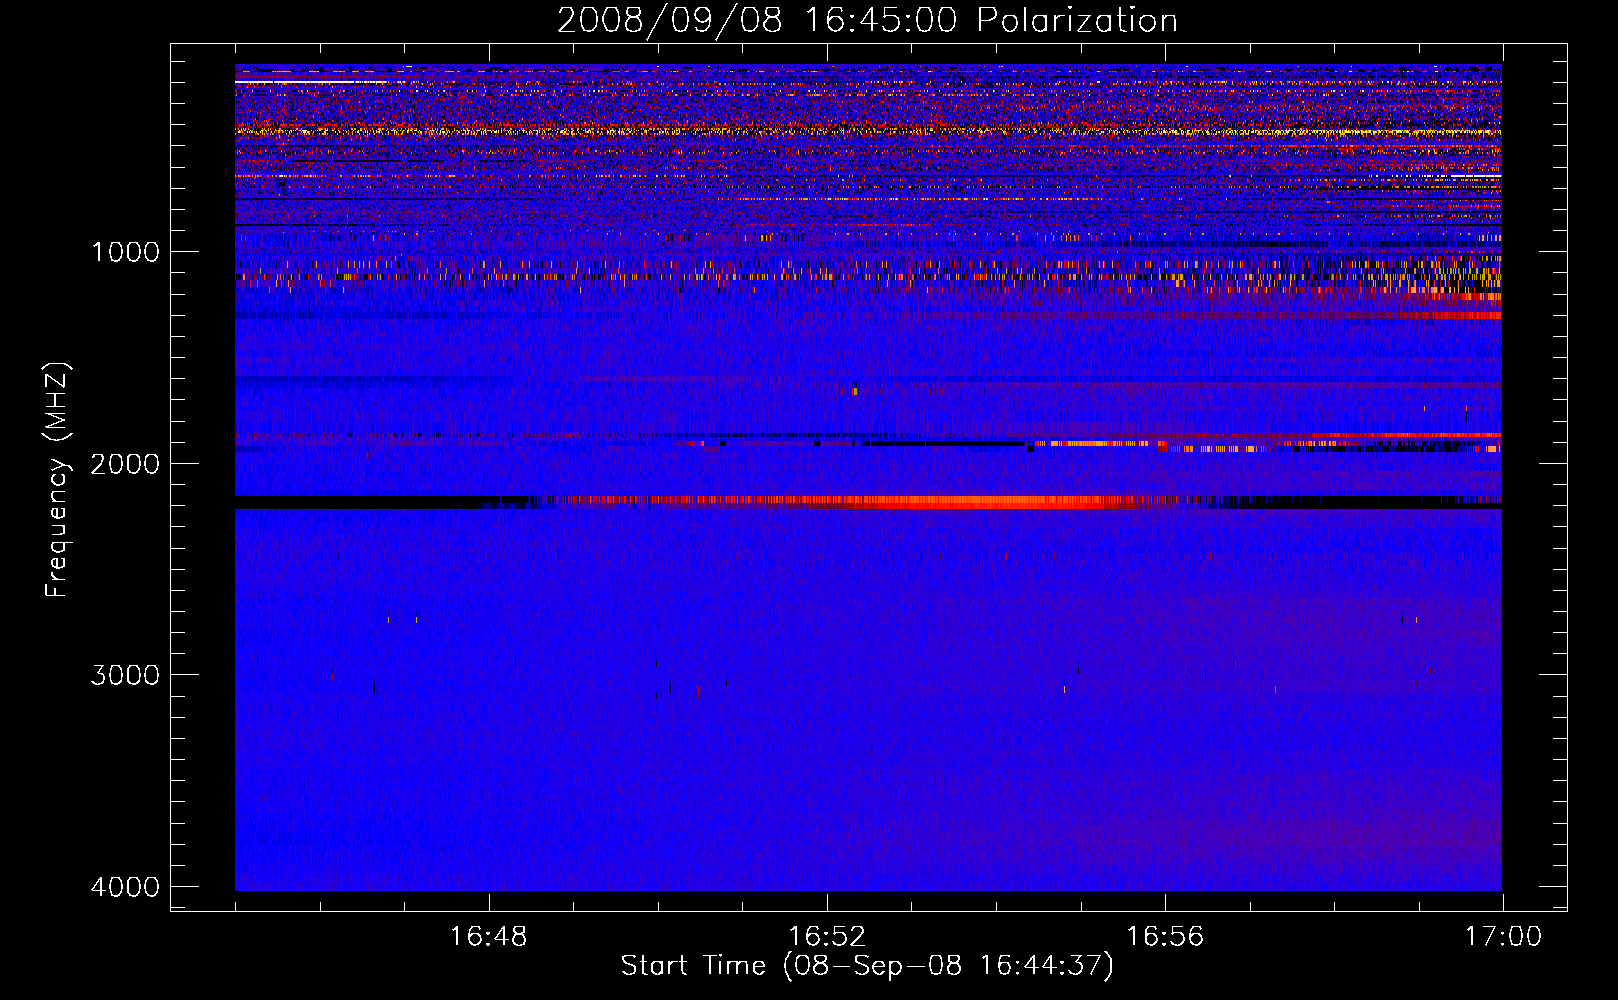Click the 16:56 time tick label
This screenshot has width=1618, height=1000.
click(1165, 937)
